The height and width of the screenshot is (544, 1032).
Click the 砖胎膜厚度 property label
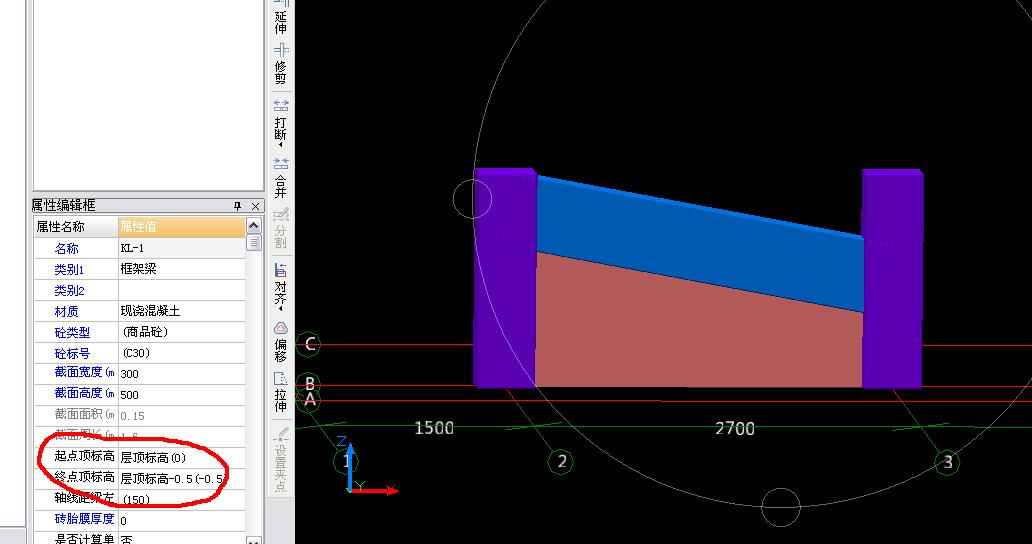coord(84,519)
